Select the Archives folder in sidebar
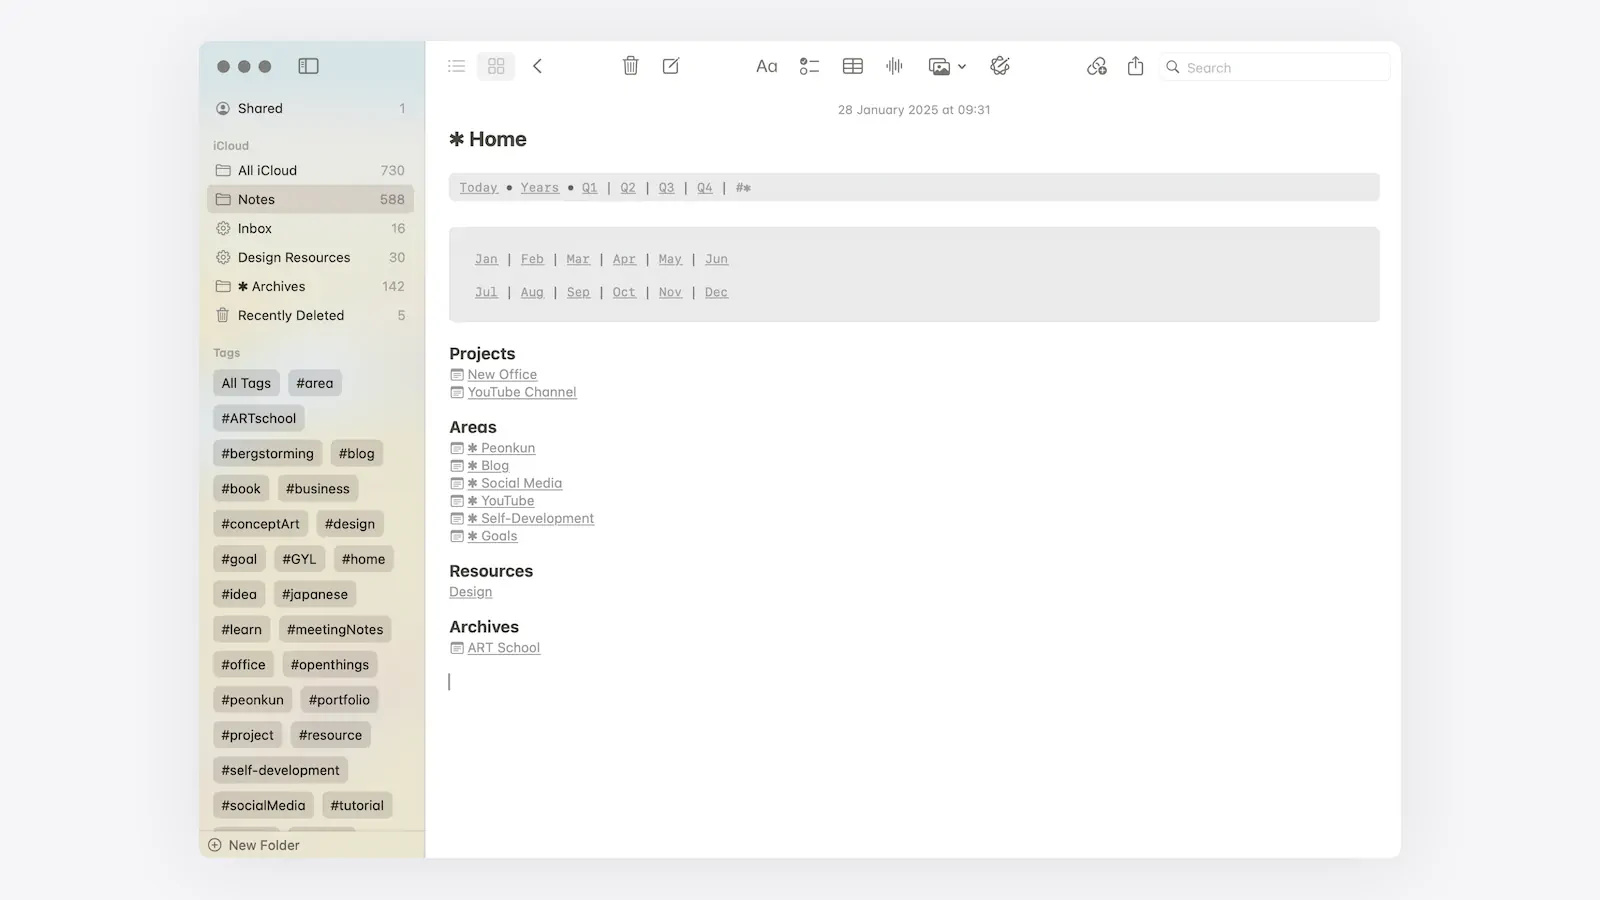This screenshot has height=900, width=1600. (x=278, y=286)
